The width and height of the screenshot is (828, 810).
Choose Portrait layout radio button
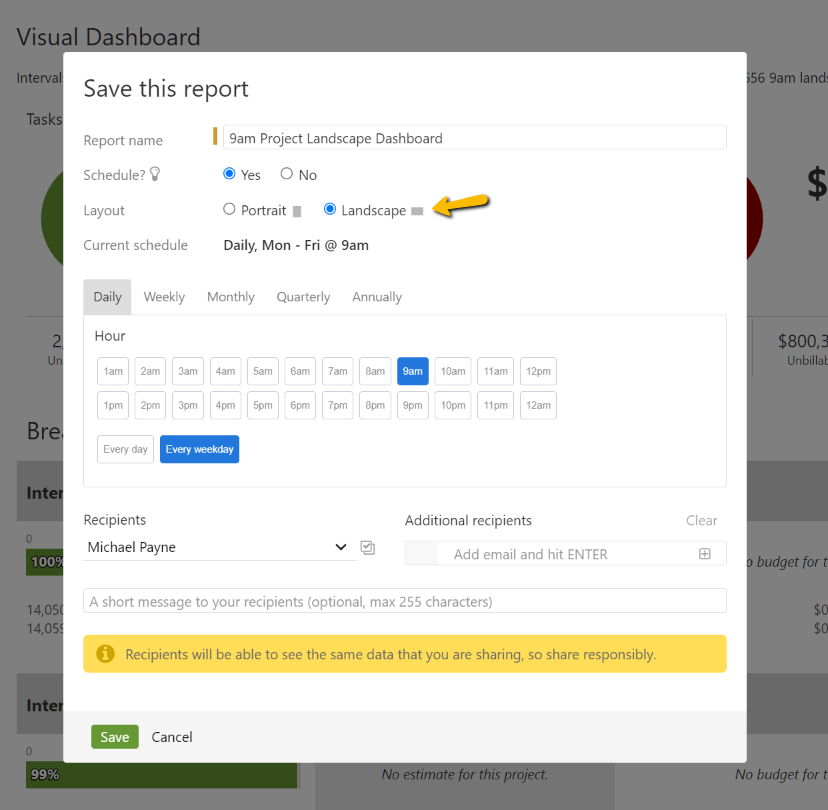230,210
